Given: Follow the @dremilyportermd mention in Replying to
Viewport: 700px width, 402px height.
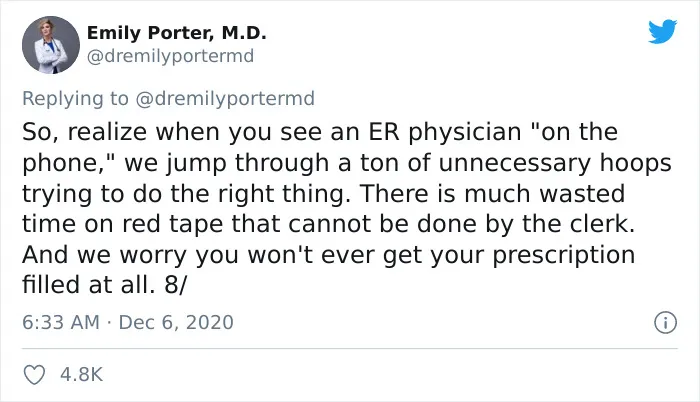Looking at the screenshot, I should click(x=225, y=98).
